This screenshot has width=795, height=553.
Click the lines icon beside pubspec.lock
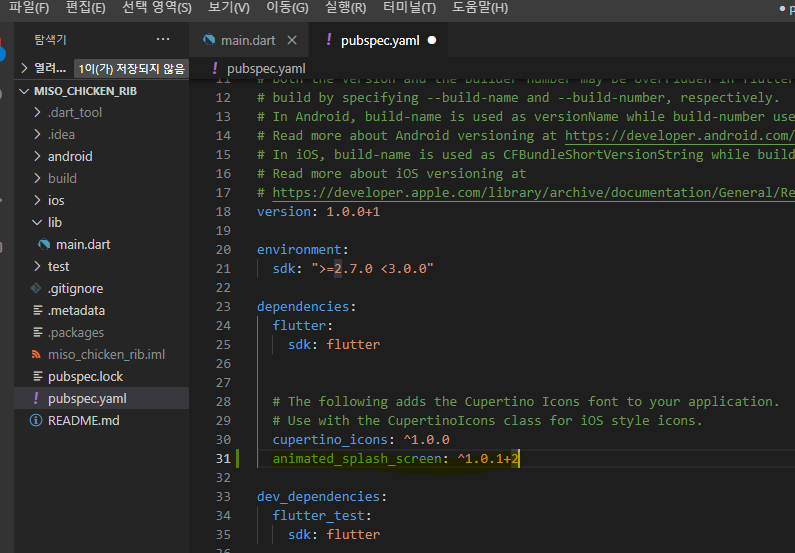(38, 376)
